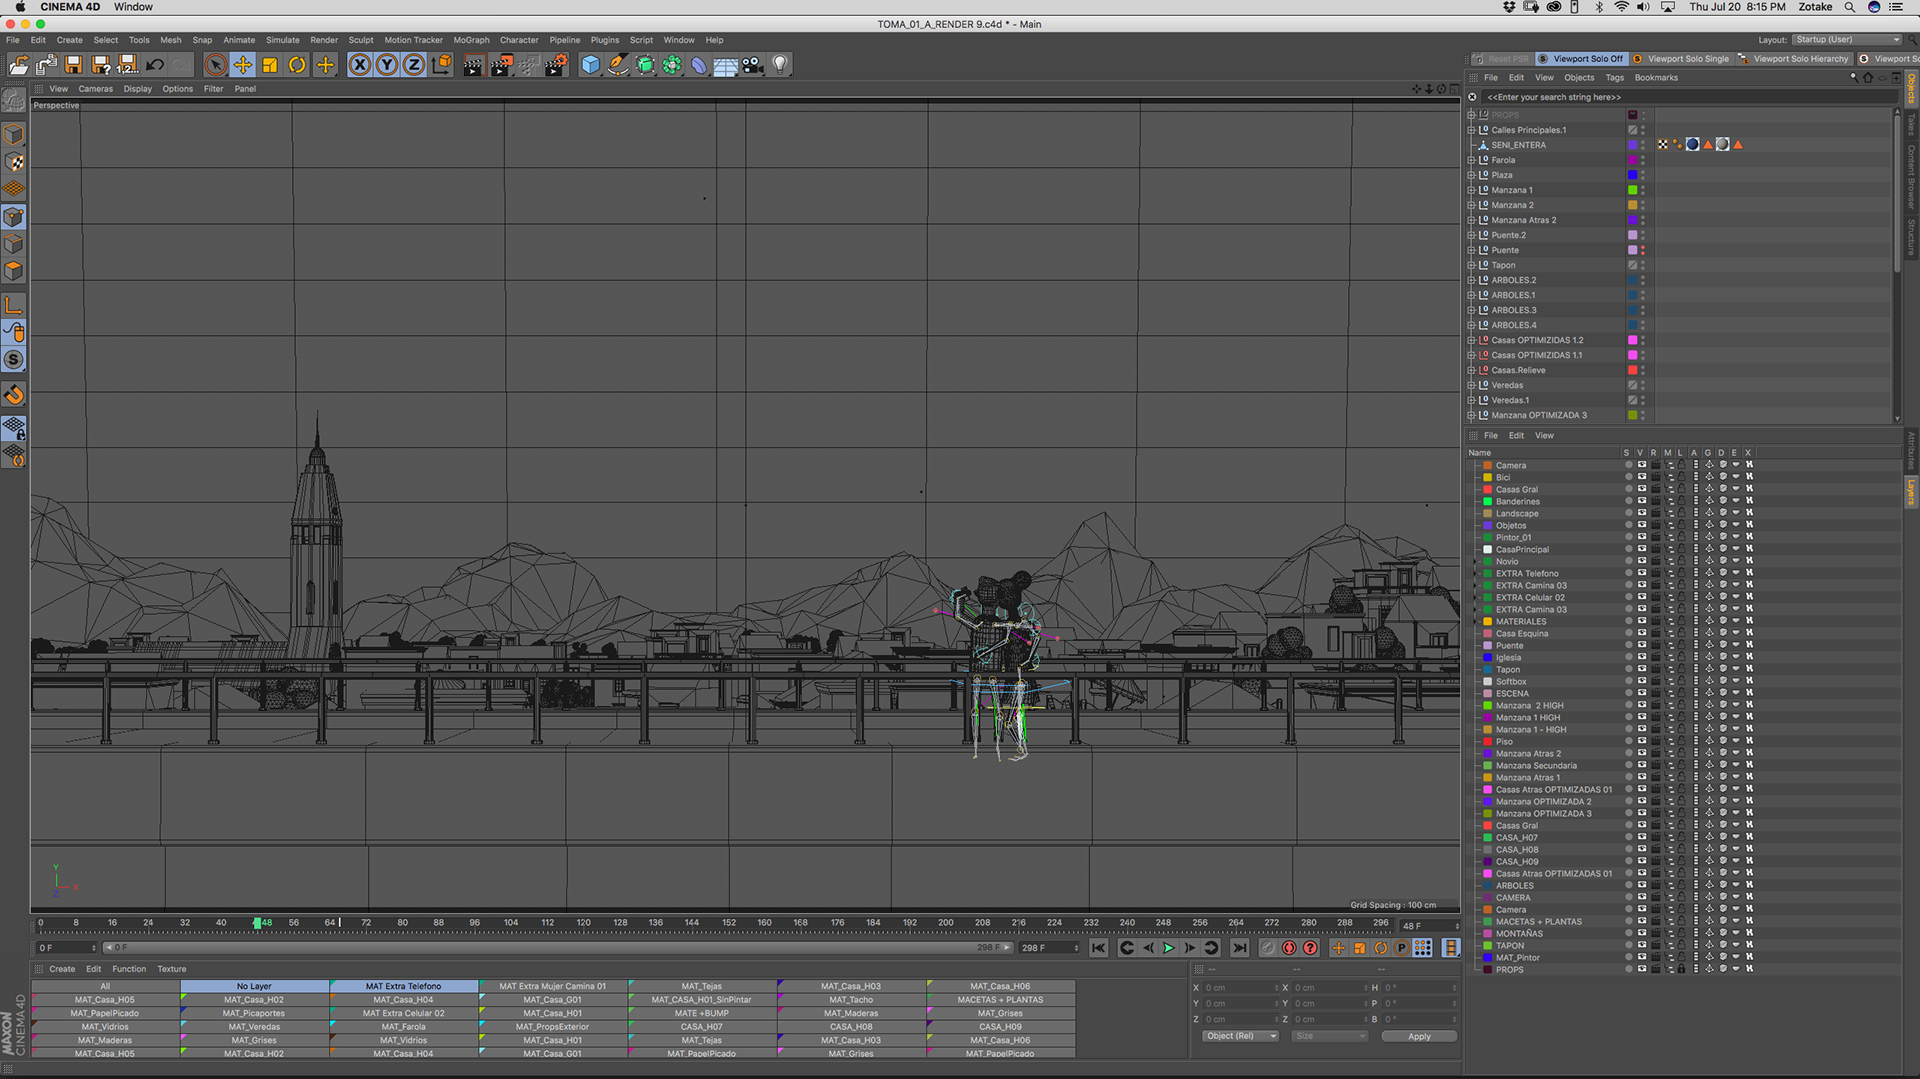This screenshot has height=1079, width=1920.
Task: Click the Record Active Objects red button
Action: [x=1289, y=948]
